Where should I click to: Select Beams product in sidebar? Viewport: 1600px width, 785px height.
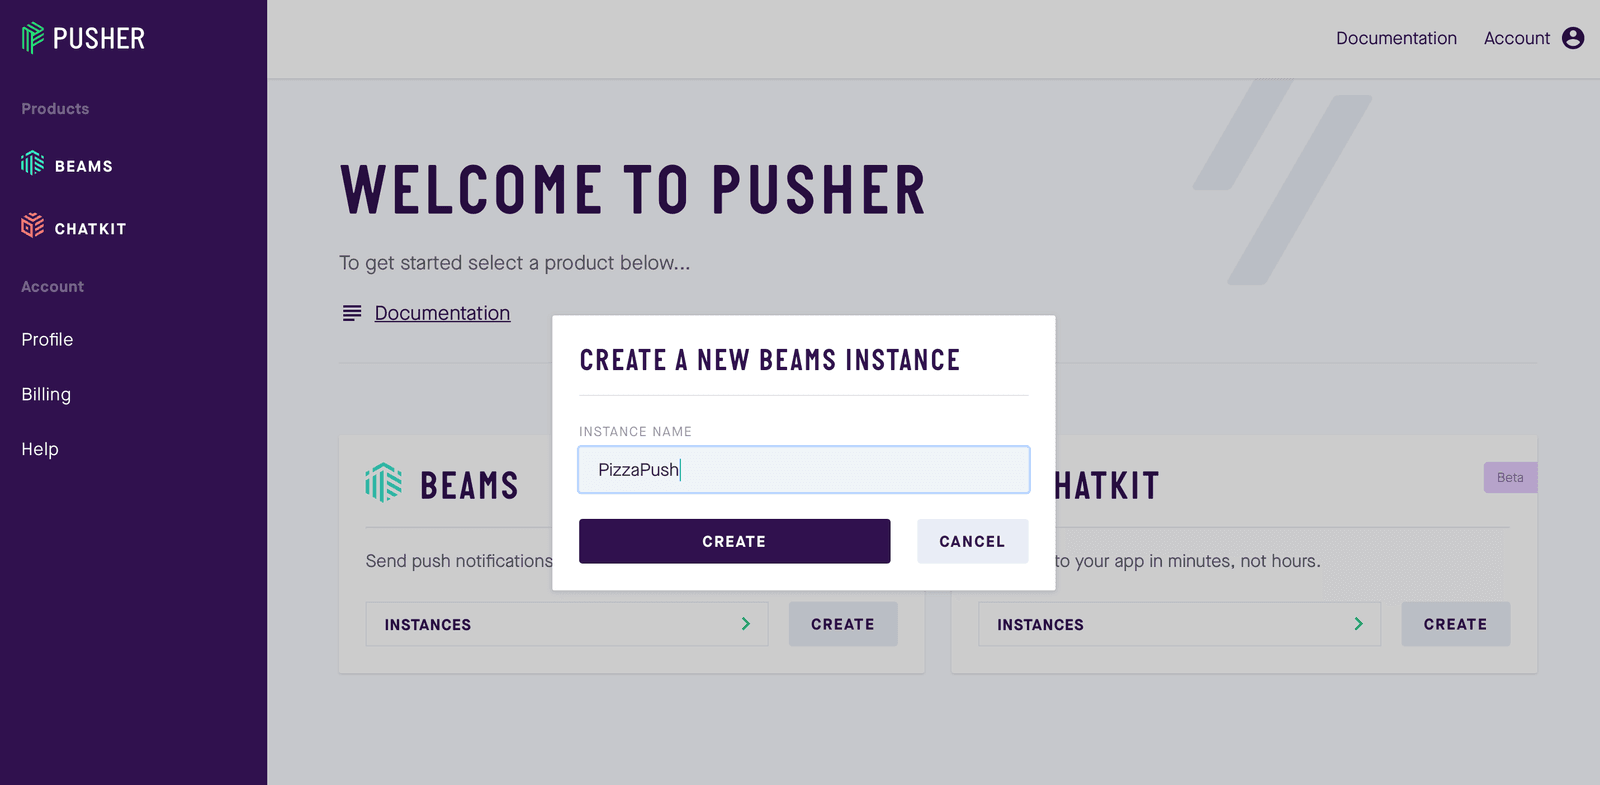(x=83, y=166)
